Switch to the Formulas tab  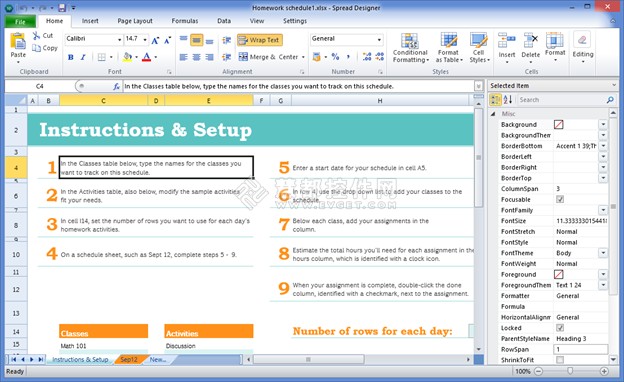(185, 21)
